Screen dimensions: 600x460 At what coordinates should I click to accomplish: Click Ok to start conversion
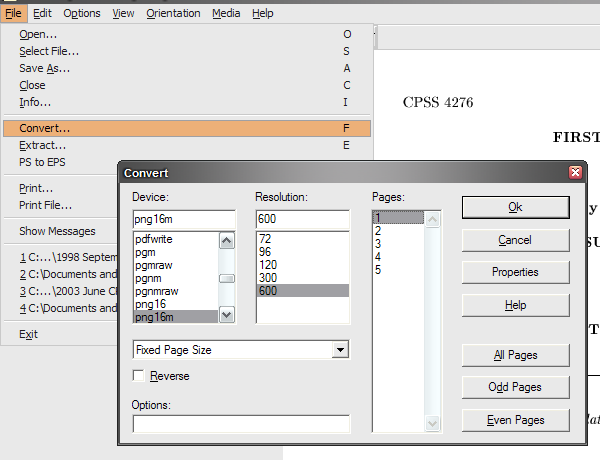[515, 207]
